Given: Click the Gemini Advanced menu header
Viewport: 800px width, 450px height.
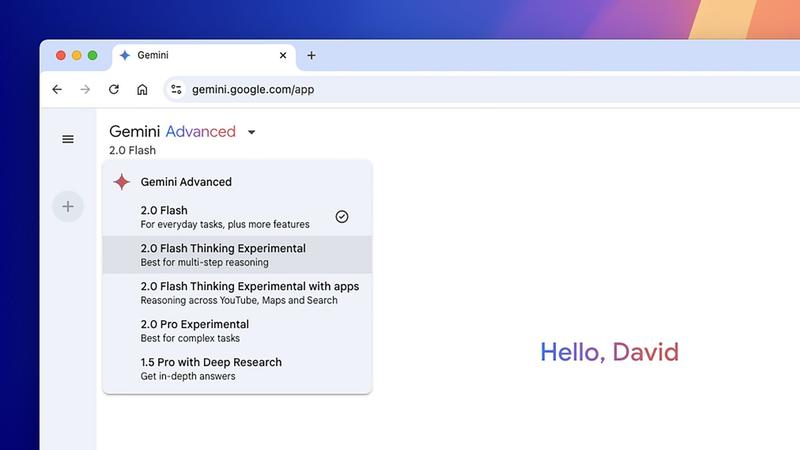Looking at the screenshot, I should point(186,182).
